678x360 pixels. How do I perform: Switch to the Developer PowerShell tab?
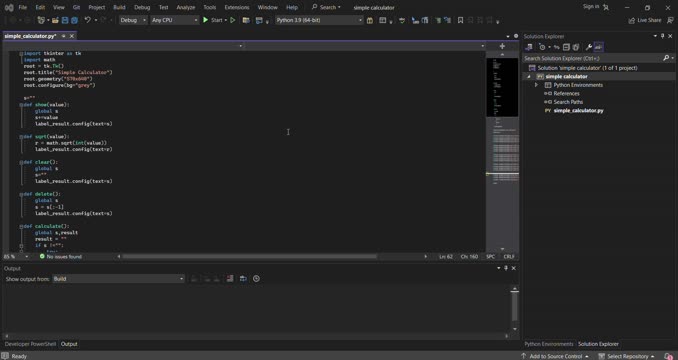(x=30, y=344)
